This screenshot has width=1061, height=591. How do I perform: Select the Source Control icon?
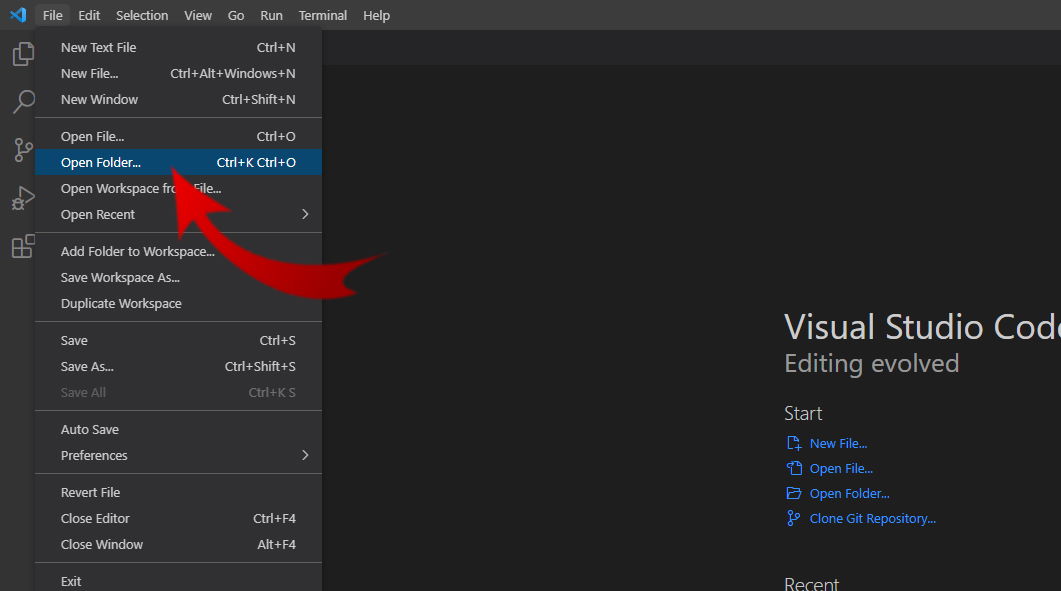tap(22, 149)
